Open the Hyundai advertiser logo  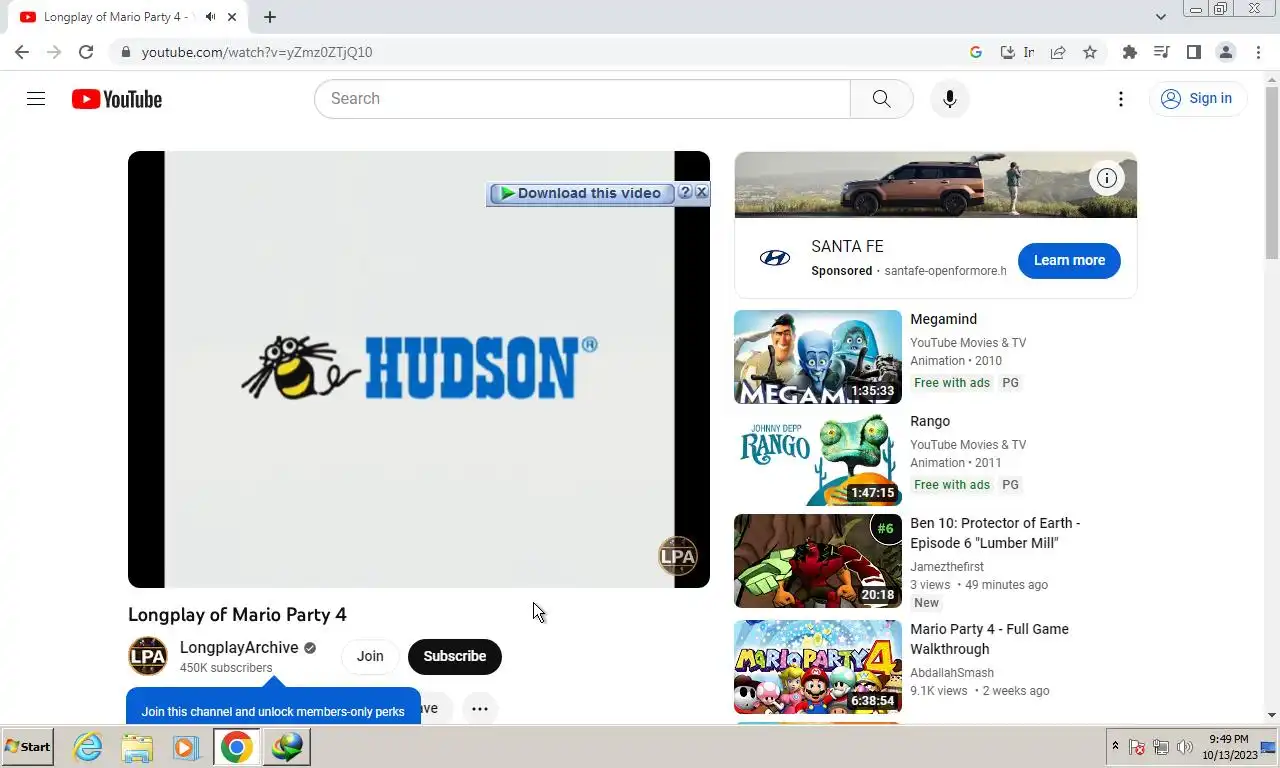775,258
